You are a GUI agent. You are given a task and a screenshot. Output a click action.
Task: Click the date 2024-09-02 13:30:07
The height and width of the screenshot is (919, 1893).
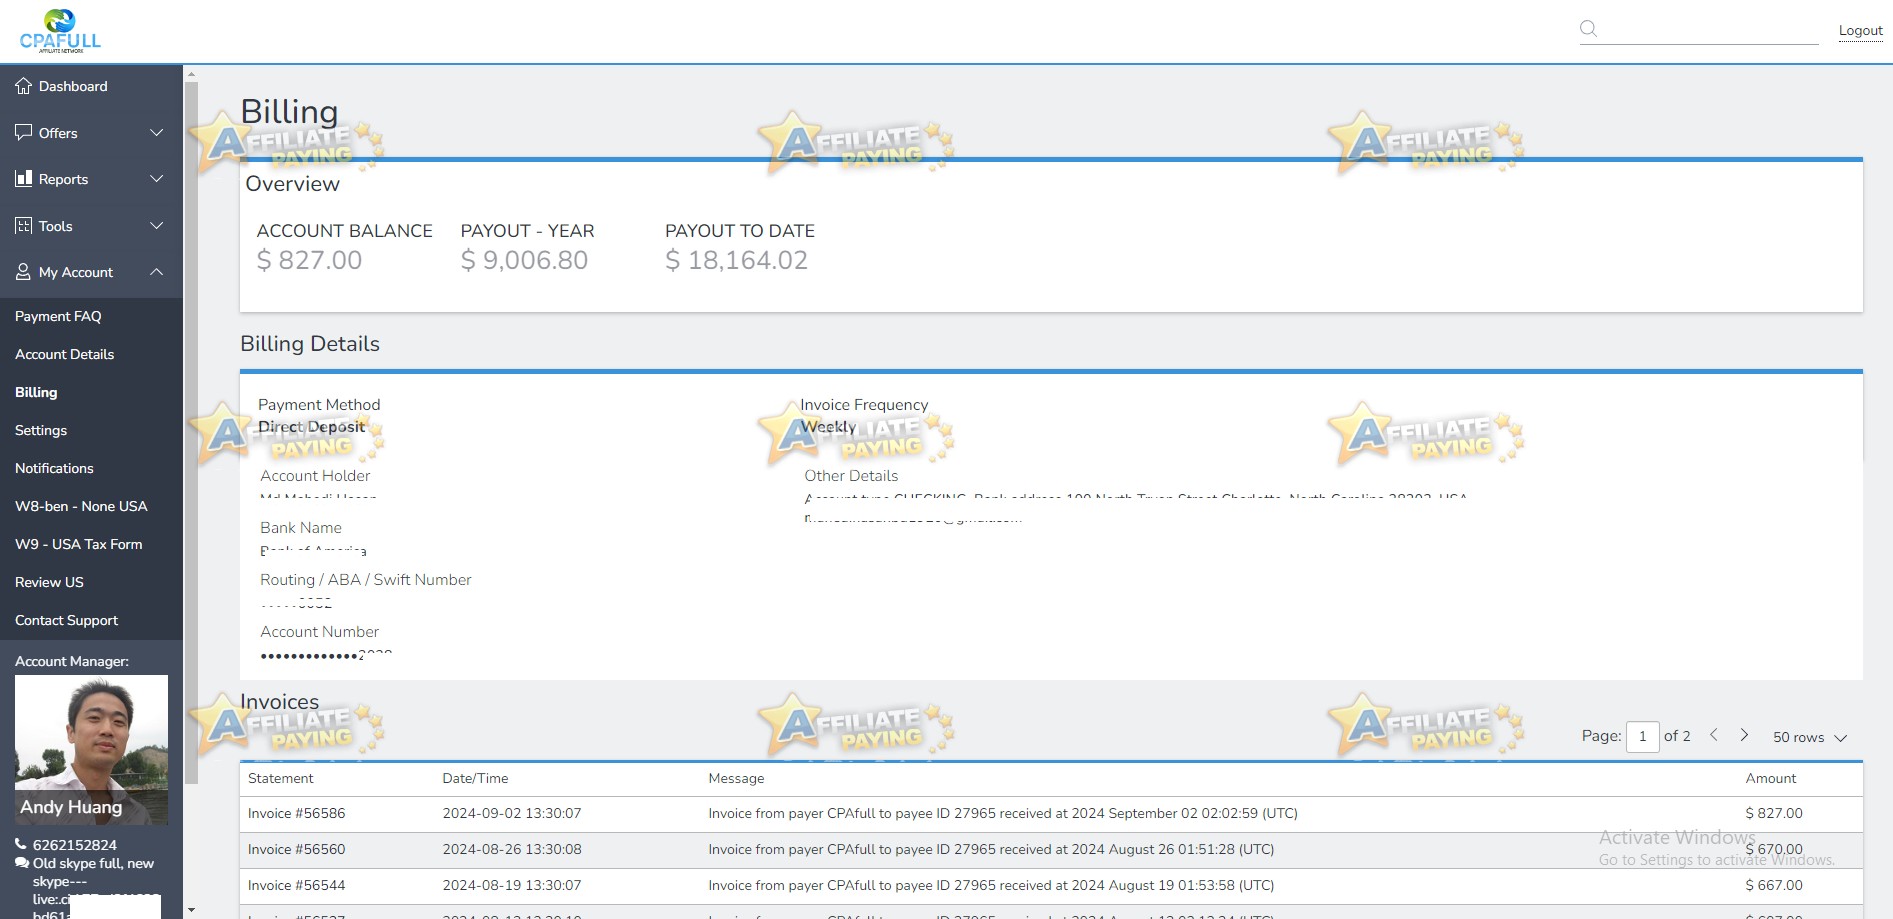pos(512,813)
